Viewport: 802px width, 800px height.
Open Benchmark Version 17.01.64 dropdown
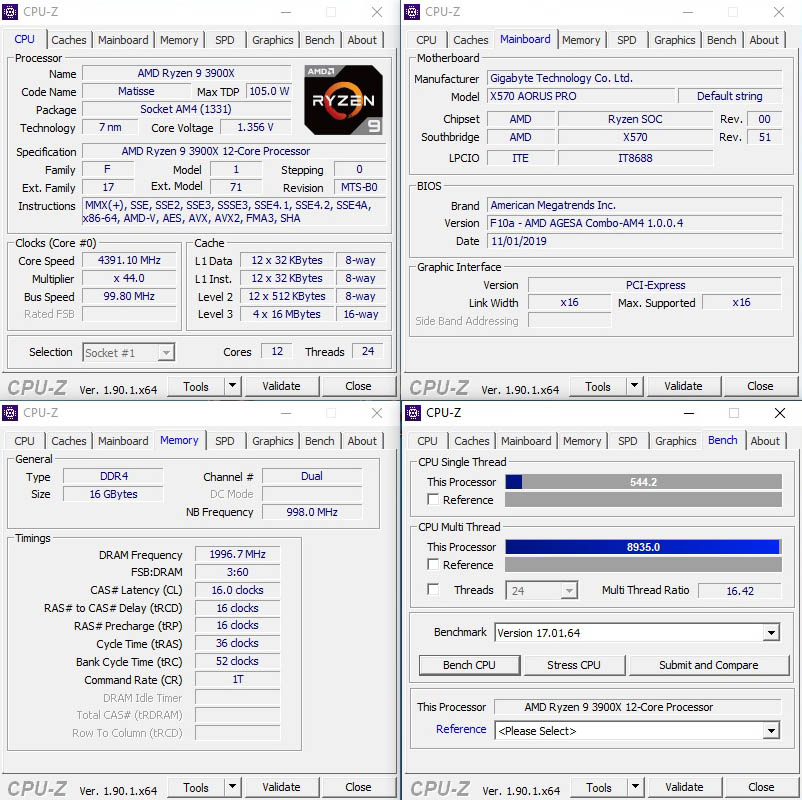771,633
